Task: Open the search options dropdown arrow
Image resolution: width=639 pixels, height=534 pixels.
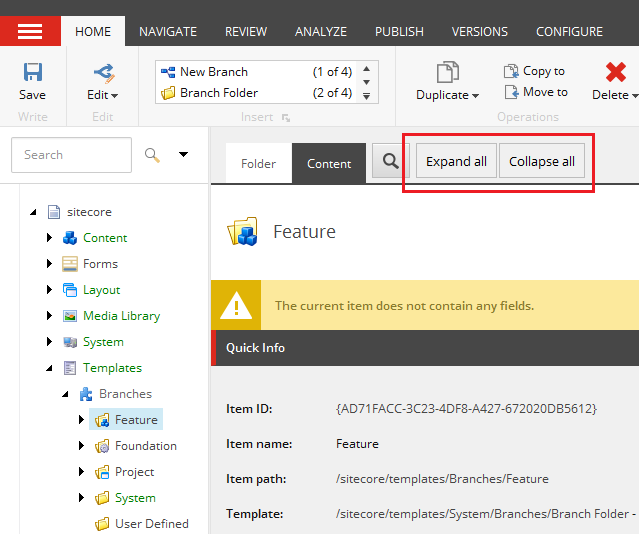Action: coord(183,155)
